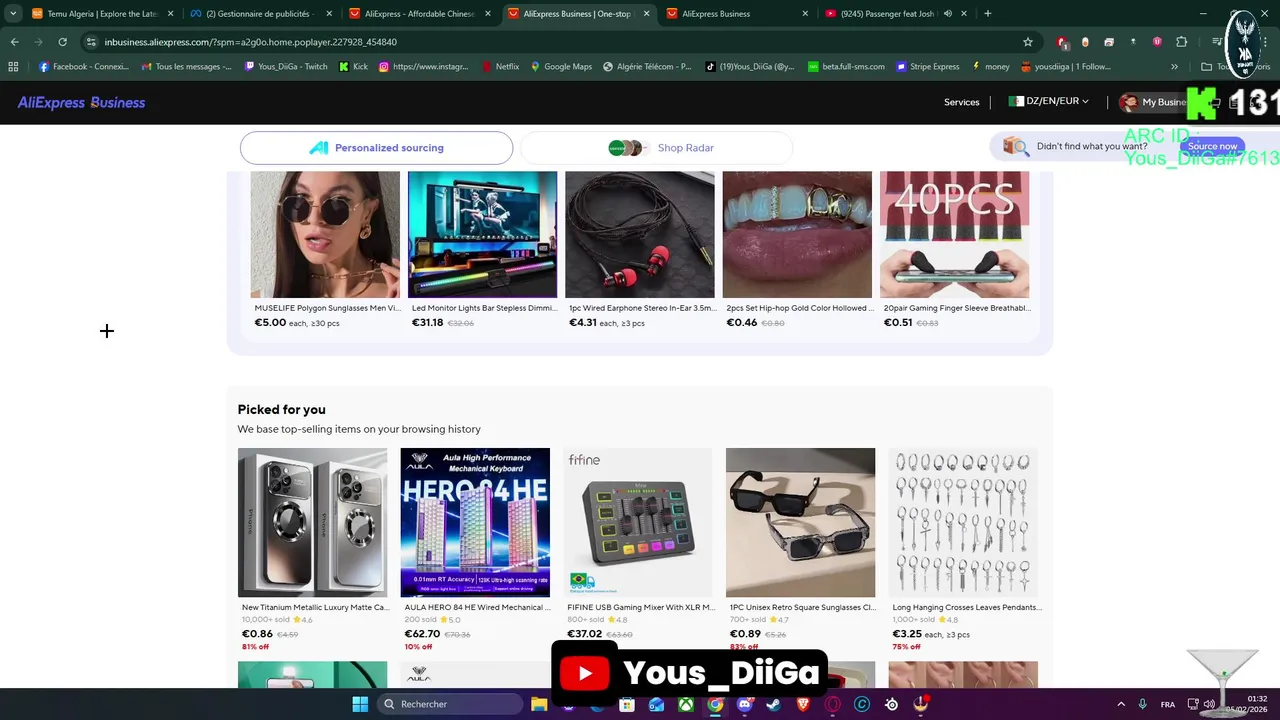Open SteelSeries app from taskbar
Viewport: 1280px width, 720px height.
tap(891, 704)
